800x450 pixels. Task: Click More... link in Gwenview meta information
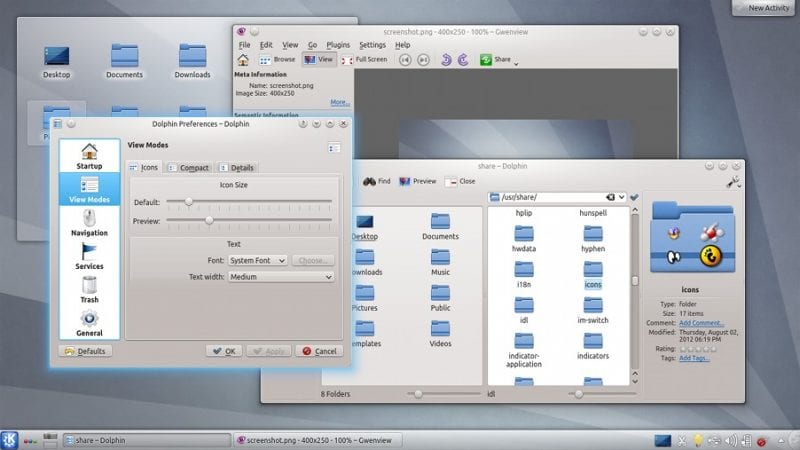tap(340, 103)
